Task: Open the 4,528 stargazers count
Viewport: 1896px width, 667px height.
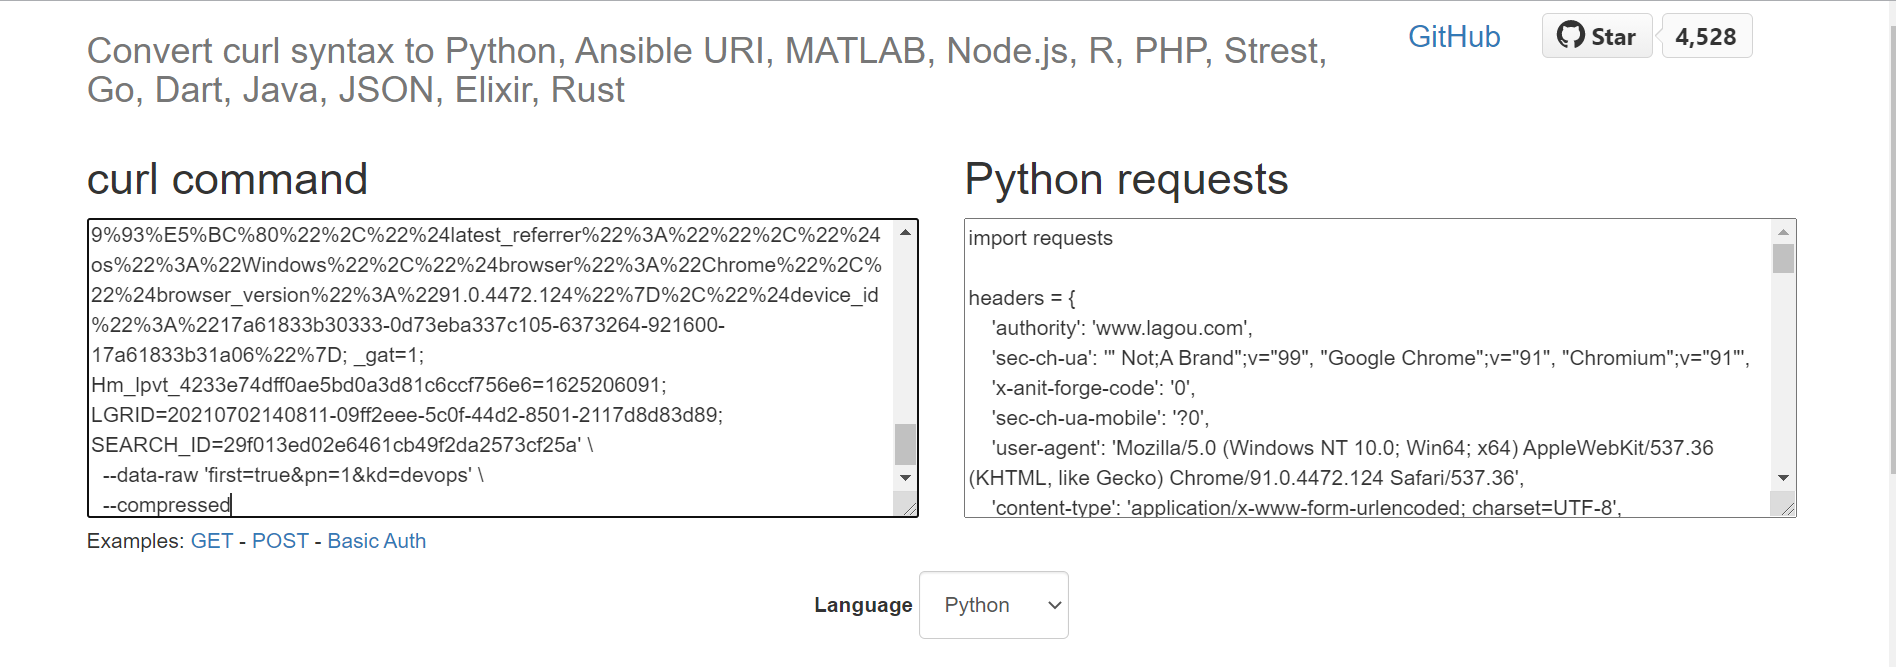Action: (1706, 36)
